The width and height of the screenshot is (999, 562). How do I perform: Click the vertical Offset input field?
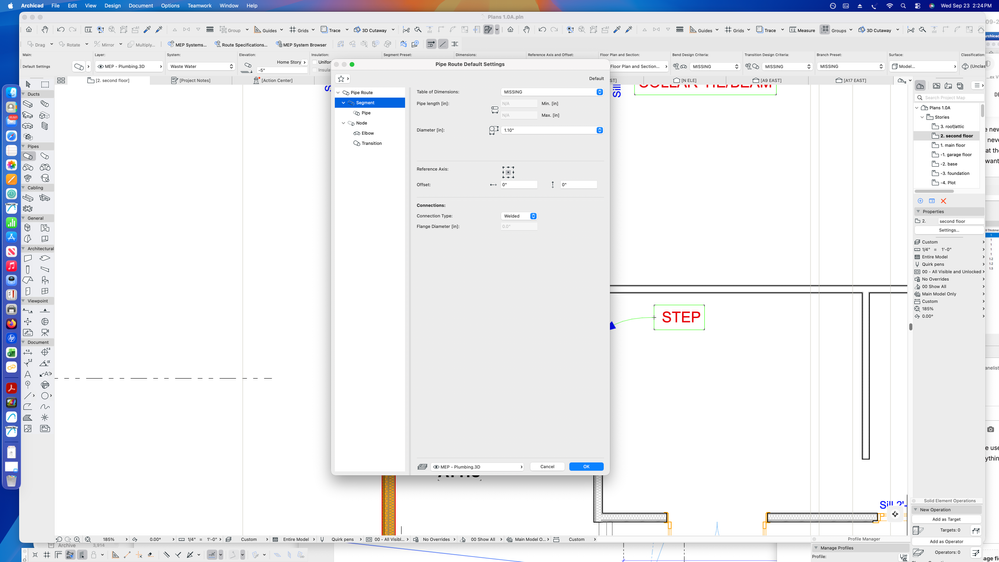579,185
